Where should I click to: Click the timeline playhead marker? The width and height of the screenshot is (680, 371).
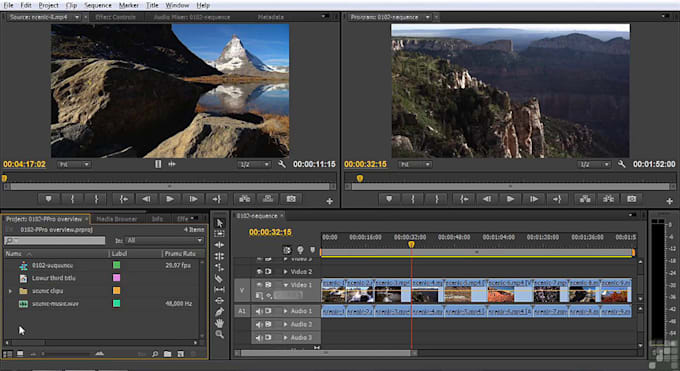411,245
